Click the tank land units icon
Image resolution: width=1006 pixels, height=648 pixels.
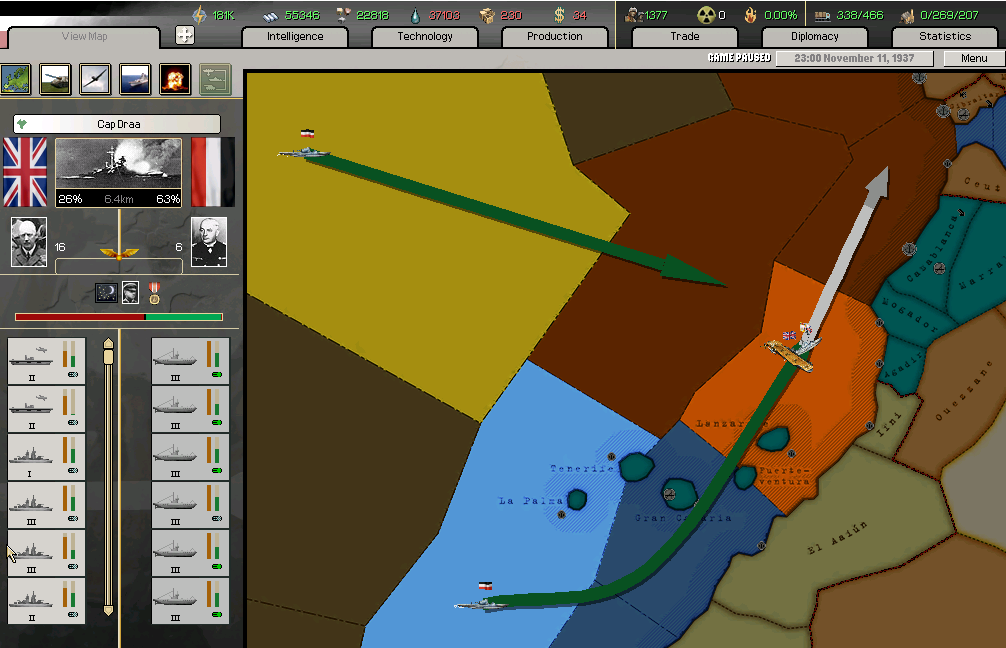[x=55, y=79]
